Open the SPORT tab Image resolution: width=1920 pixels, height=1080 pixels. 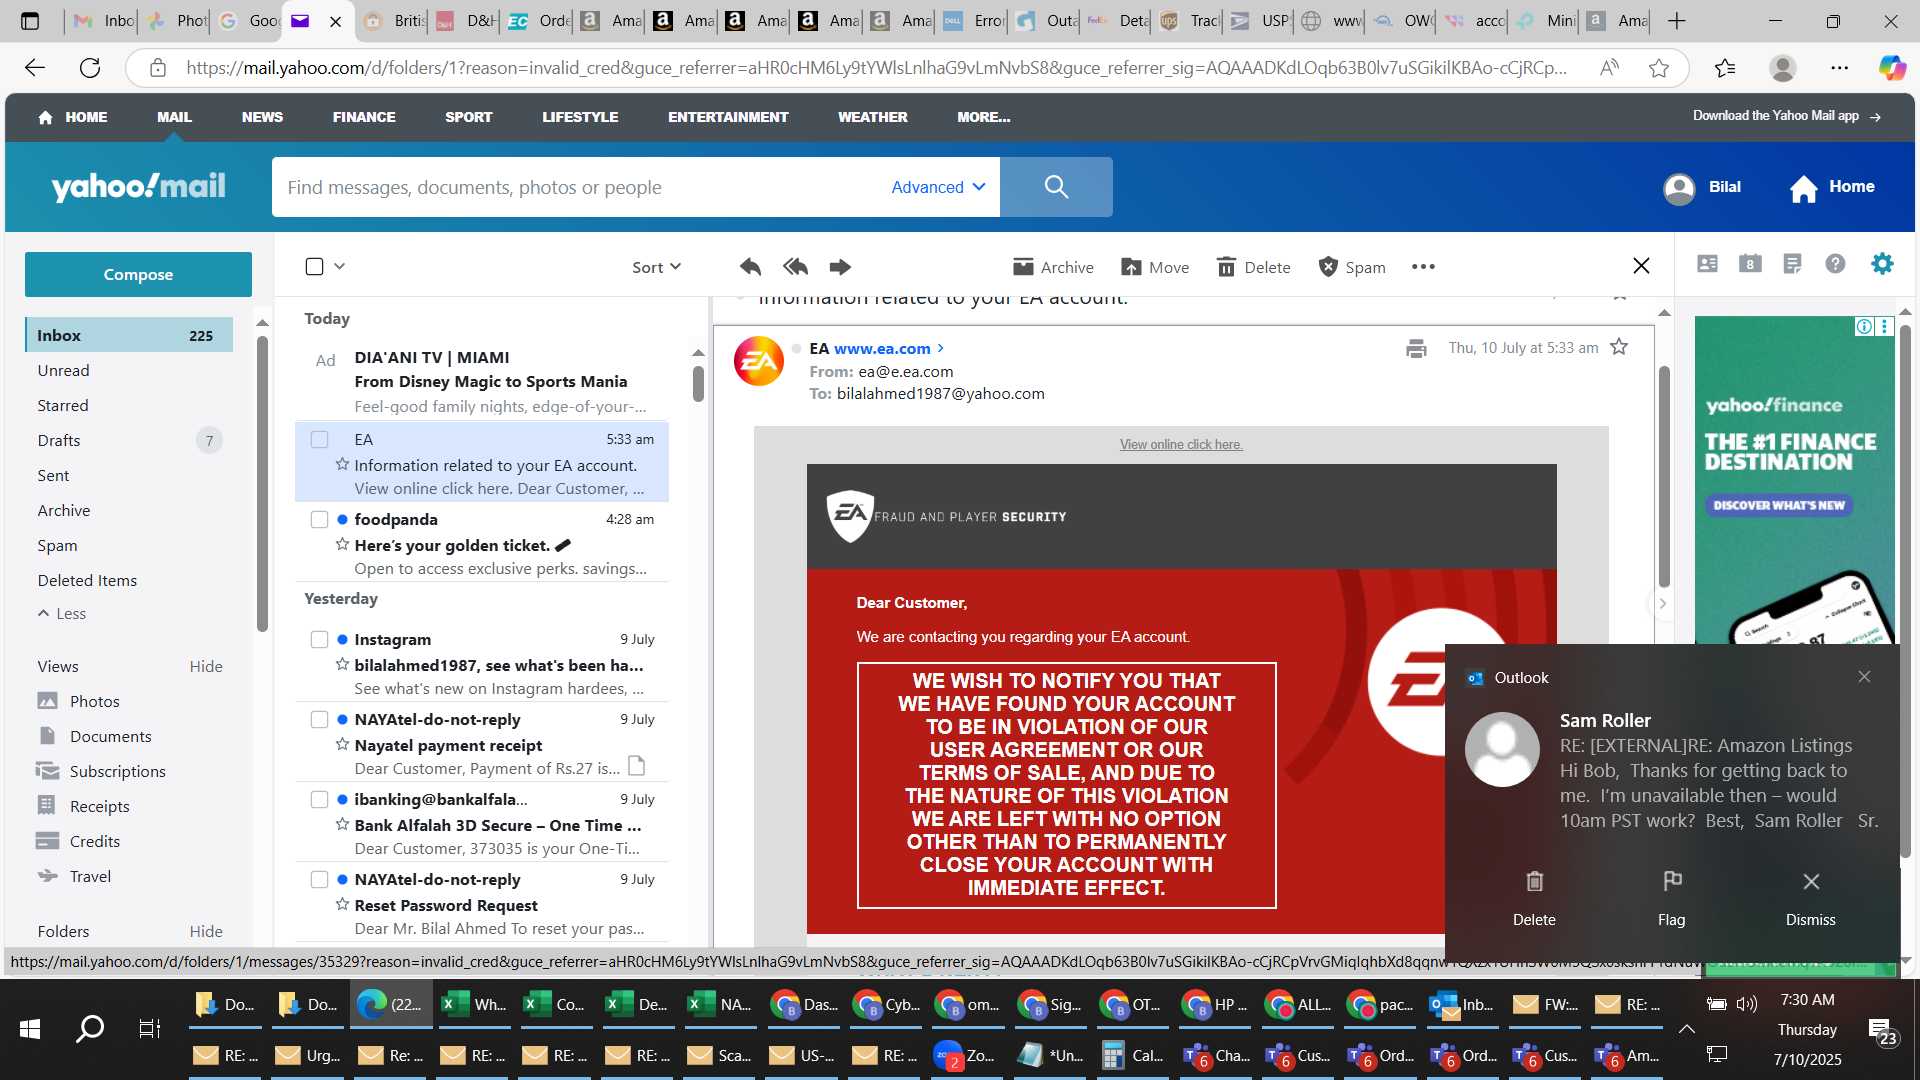pos(468,117)
